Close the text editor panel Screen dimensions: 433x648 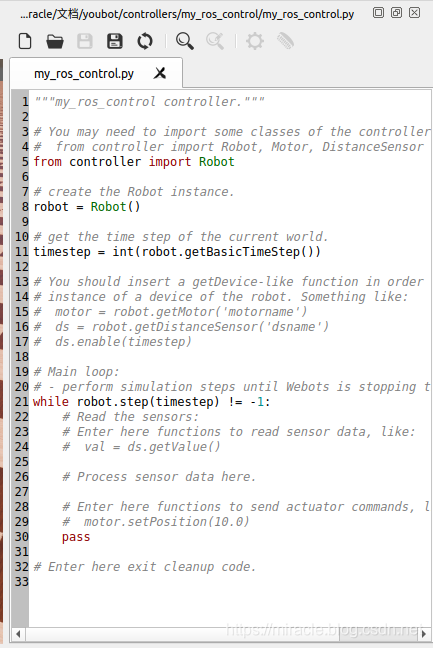click(414, 13)
